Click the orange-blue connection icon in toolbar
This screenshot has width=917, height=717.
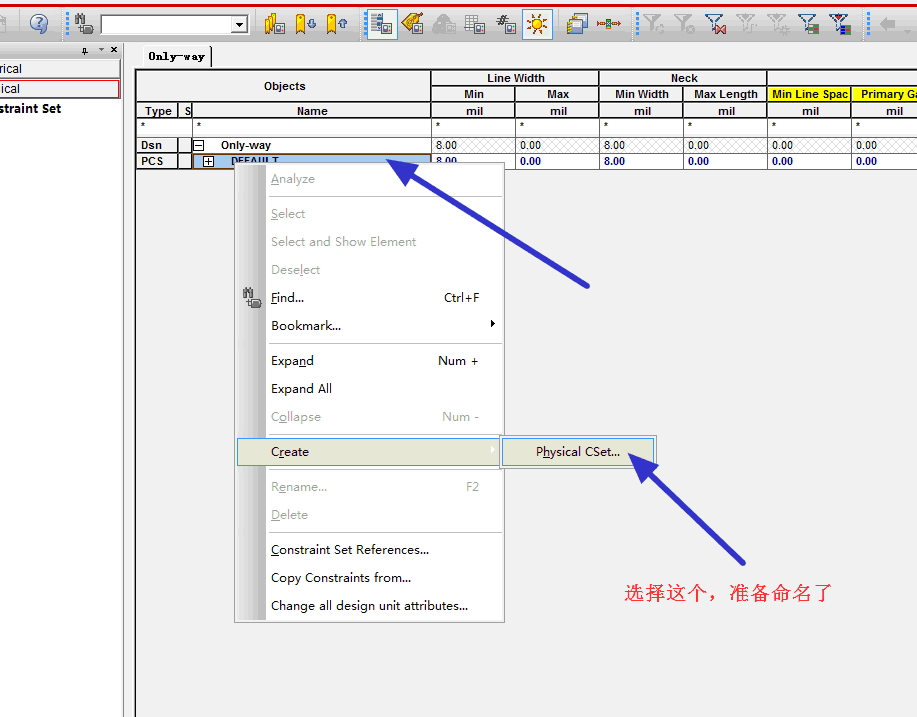click(x=608, y=24)
